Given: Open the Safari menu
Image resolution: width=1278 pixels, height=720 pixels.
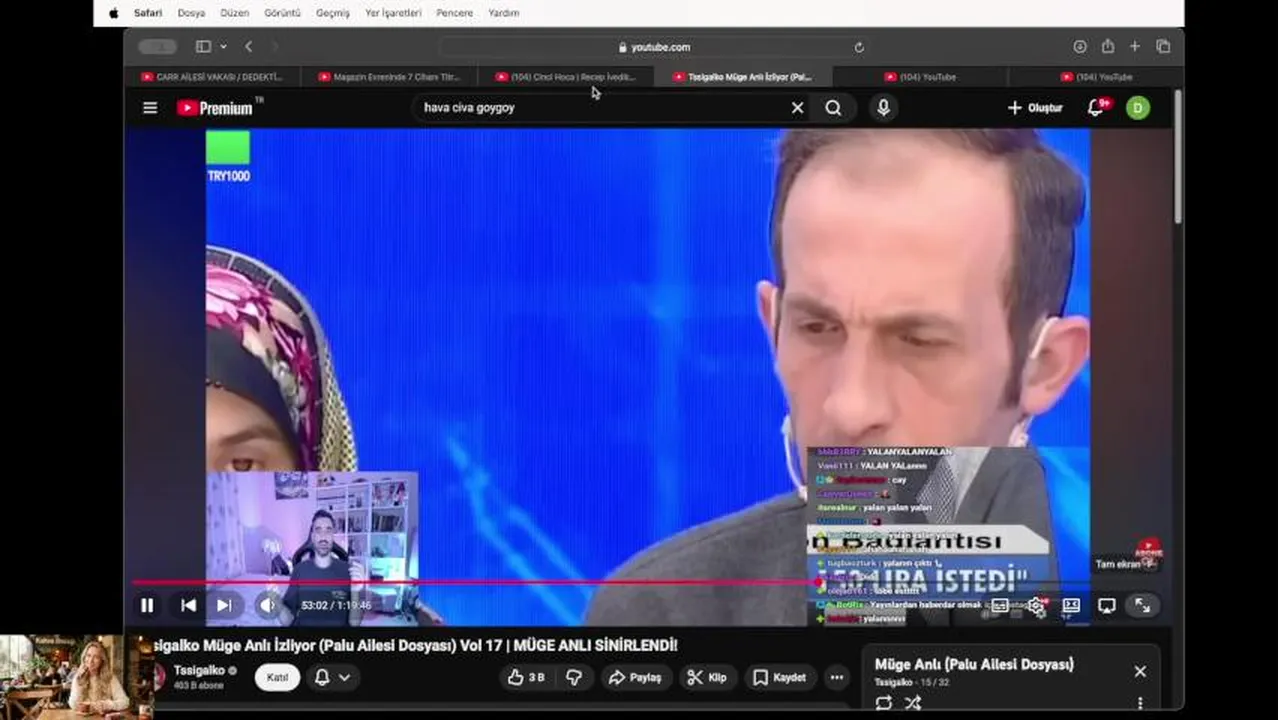Looking at the screenshot, I should point(148,13).
